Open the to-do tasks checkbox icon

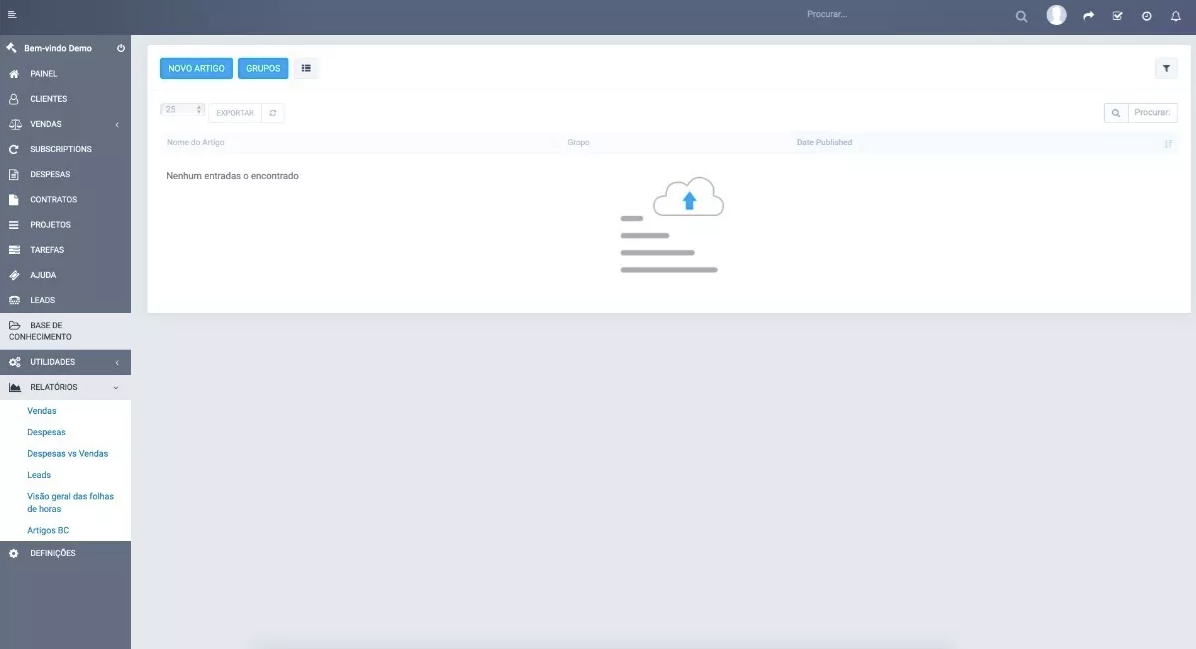[x=1117, y=15]
